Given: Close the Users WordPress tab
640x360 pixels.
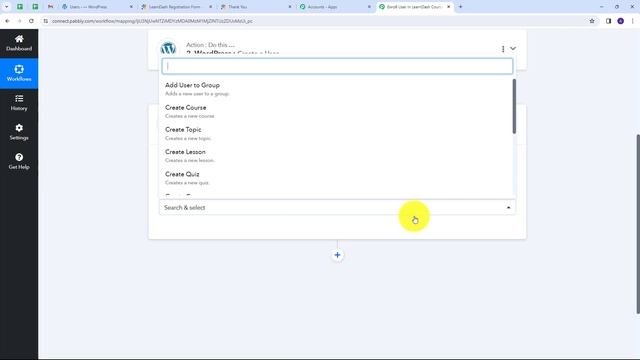Looking at the screenshot, I should (131, 7).
